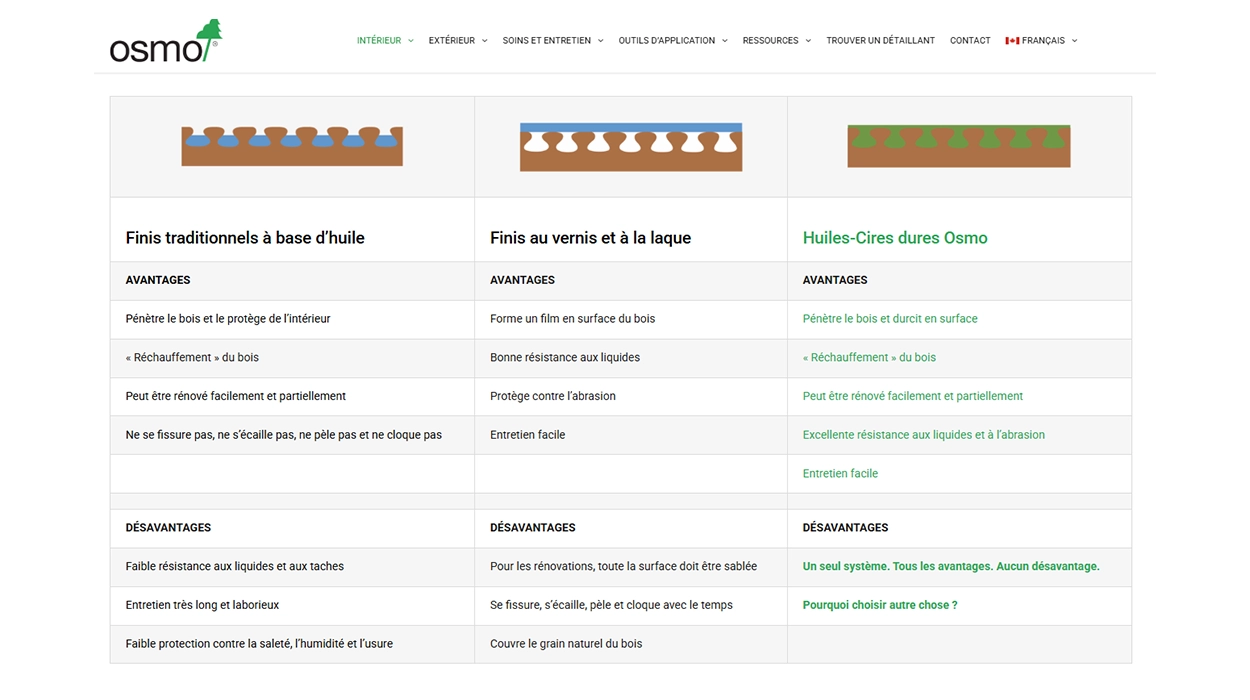Click Excellente résistance aux liquides et à l'abrasion
This screenshot has width=1250, height=700.
tap(923, 435)
